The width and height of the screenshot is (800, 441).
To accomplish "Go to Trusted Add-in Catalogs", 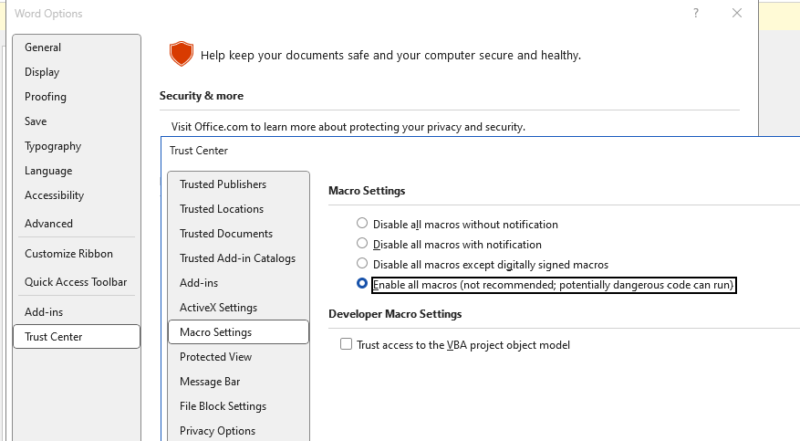I will [x=237, y=258].
